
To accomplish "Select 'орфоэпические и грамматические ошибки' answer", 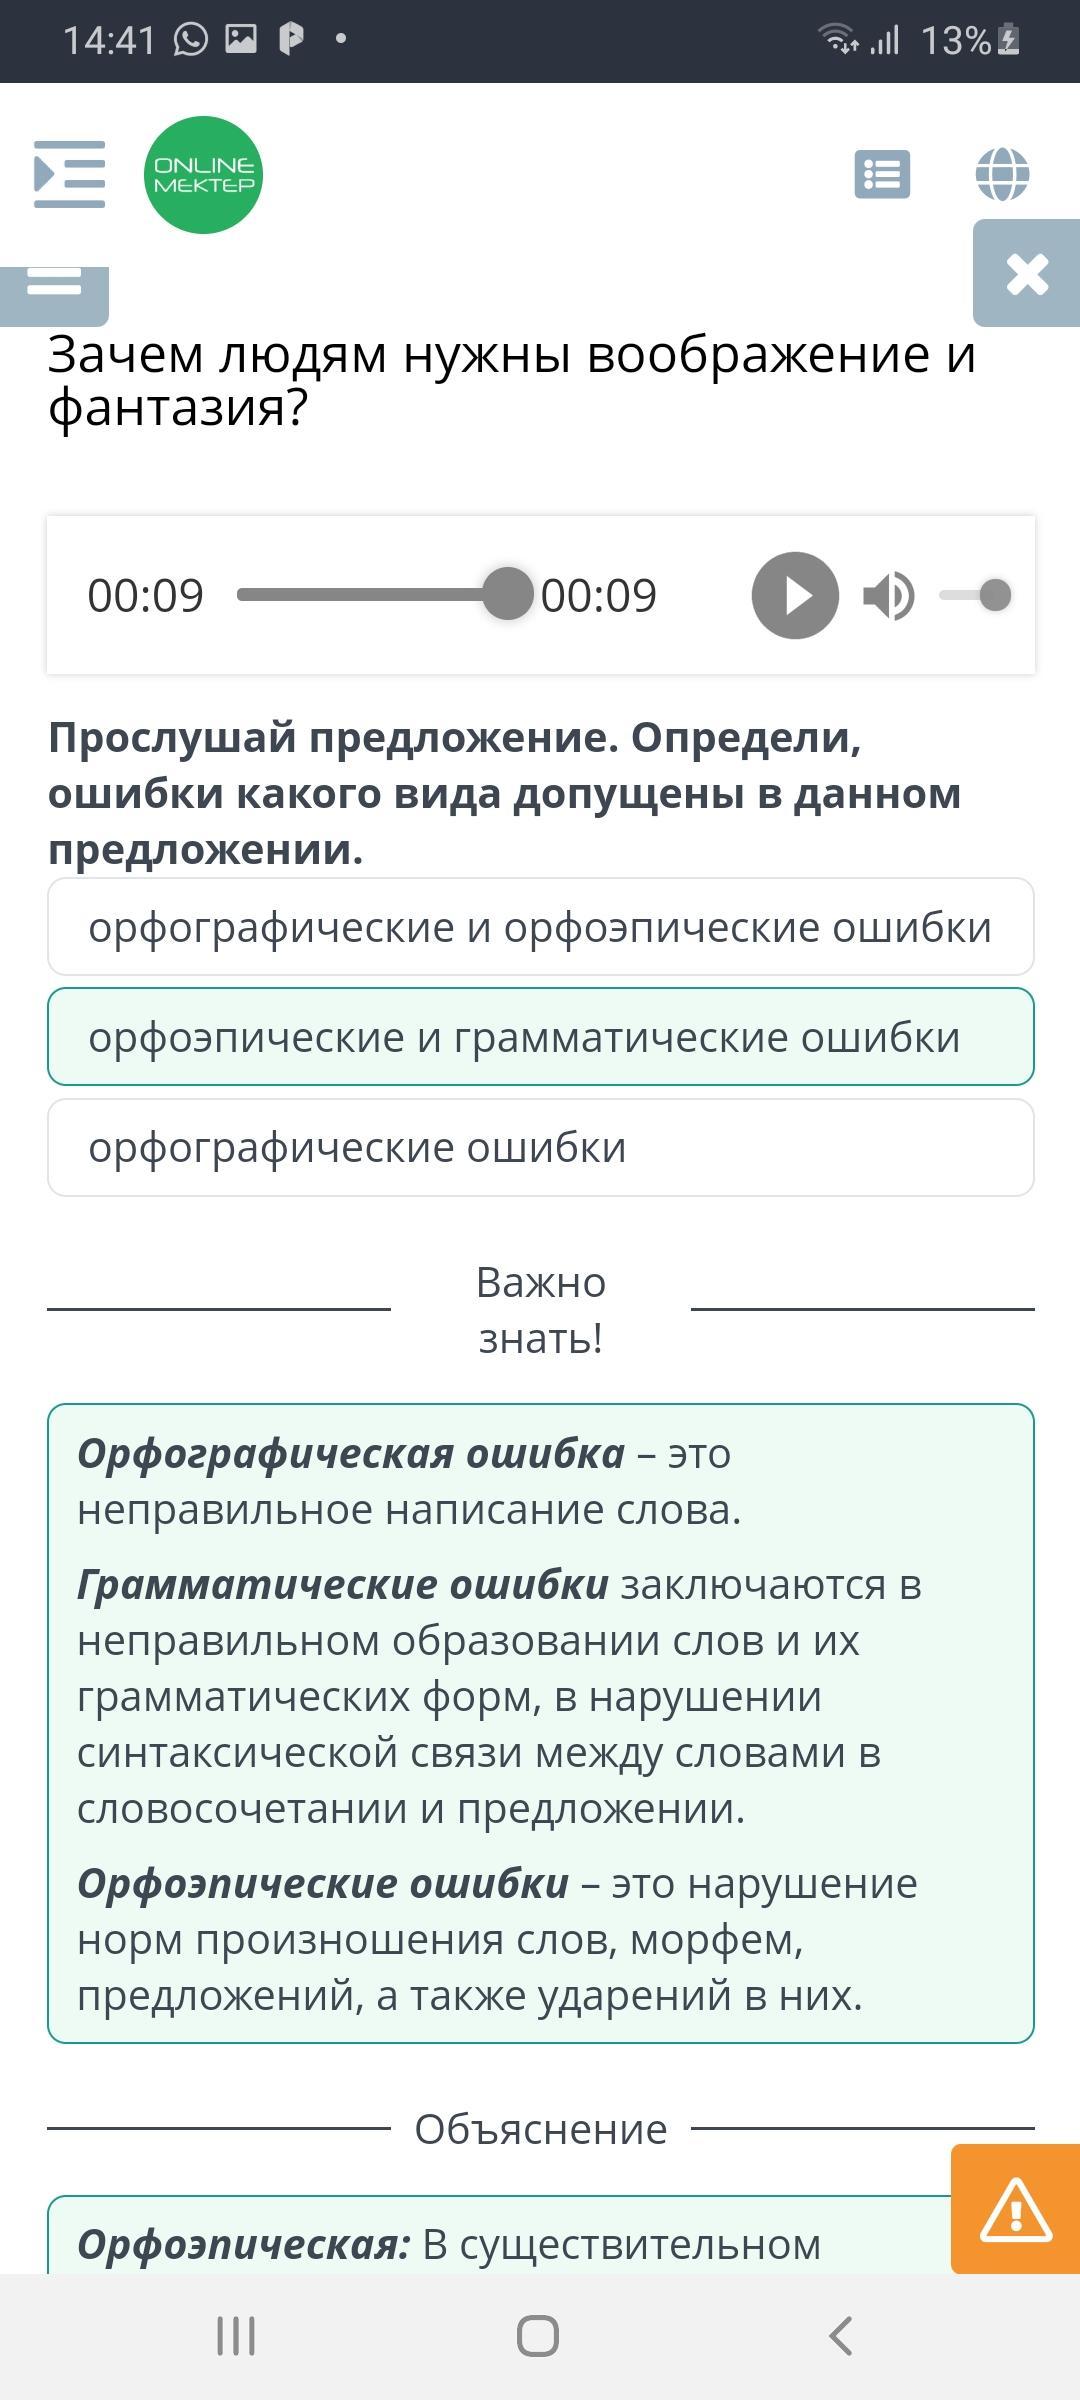I will click(x=540, y=1037).
